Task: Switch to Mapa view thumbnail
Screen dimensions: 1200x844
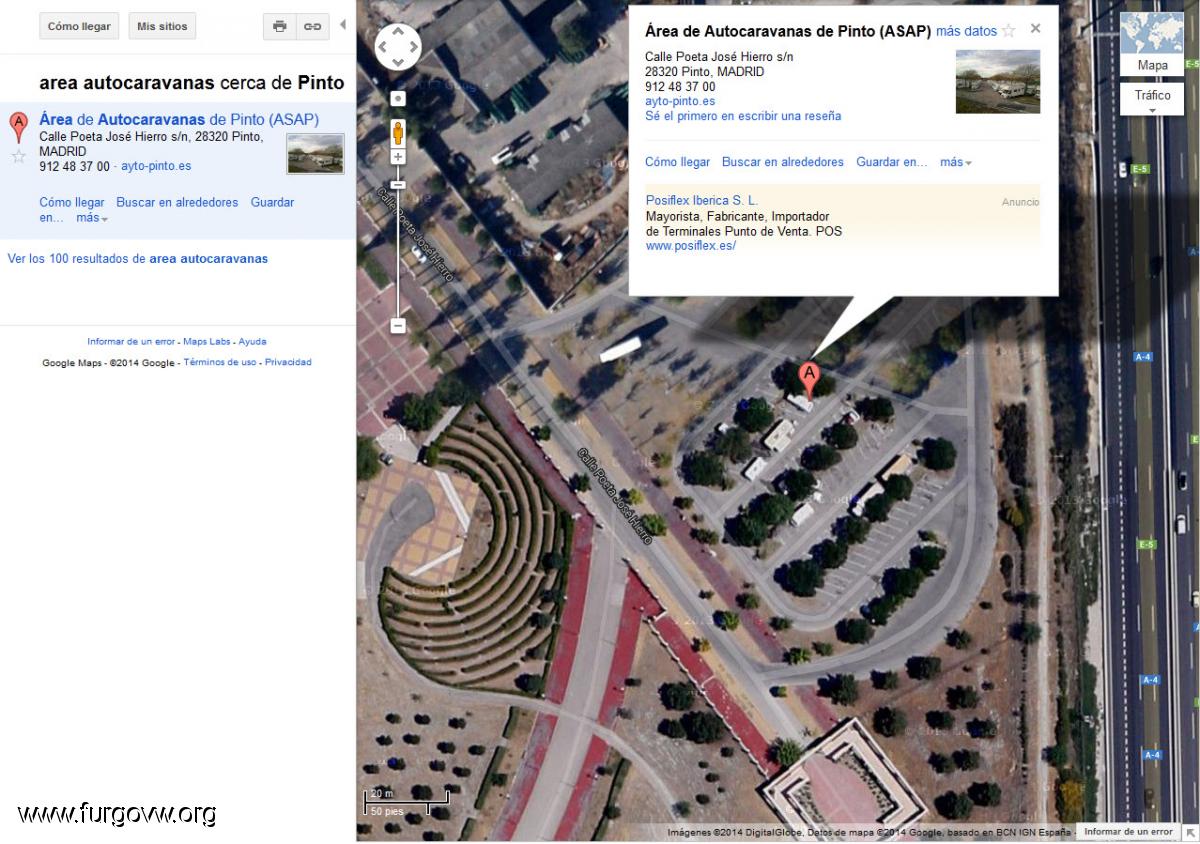Action: point(1152,44)
